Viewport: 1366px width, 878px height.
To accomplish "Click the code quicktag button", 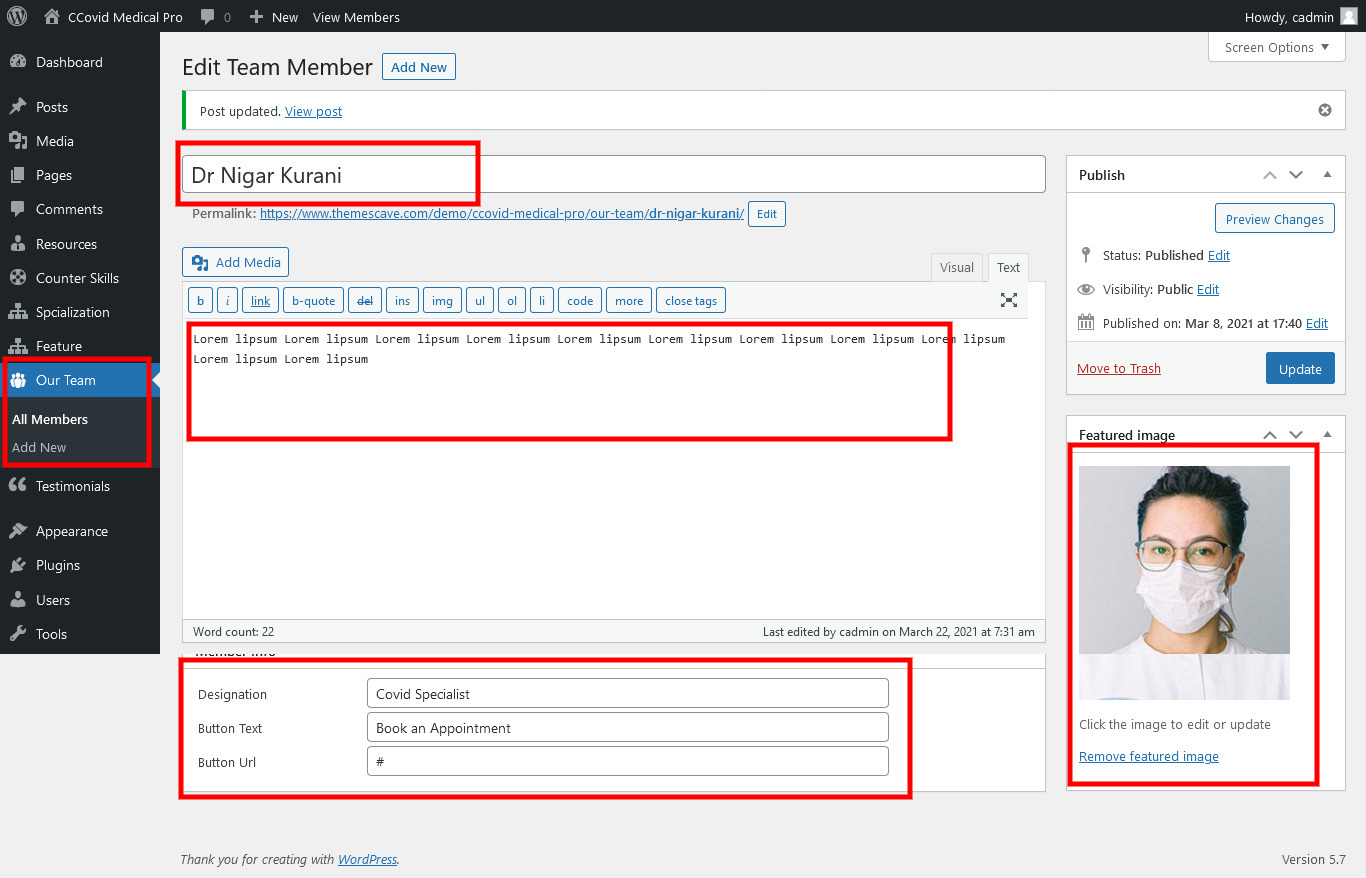I will [580, 300].
